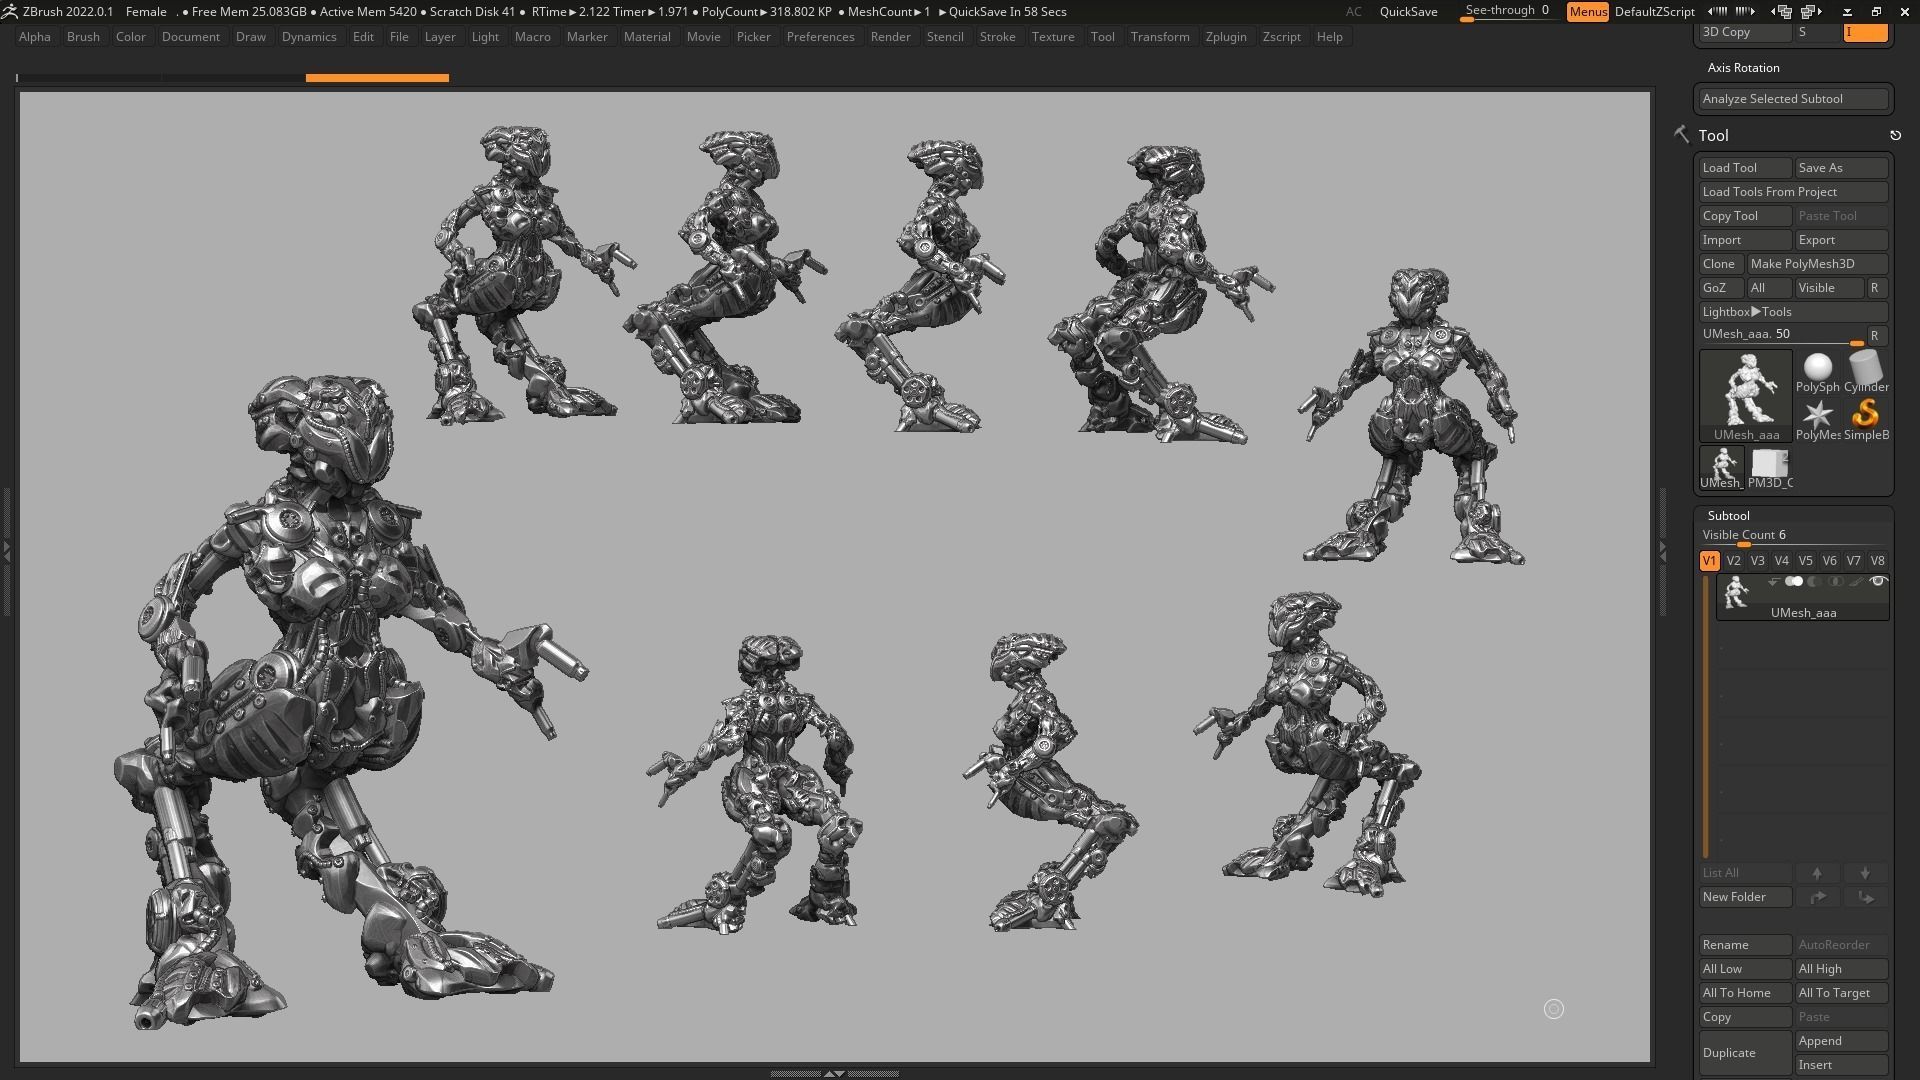The height and width of the screenshot is (1080, 1920).
Task: Open the Zplugin menu
Action: click(1225, 37)
